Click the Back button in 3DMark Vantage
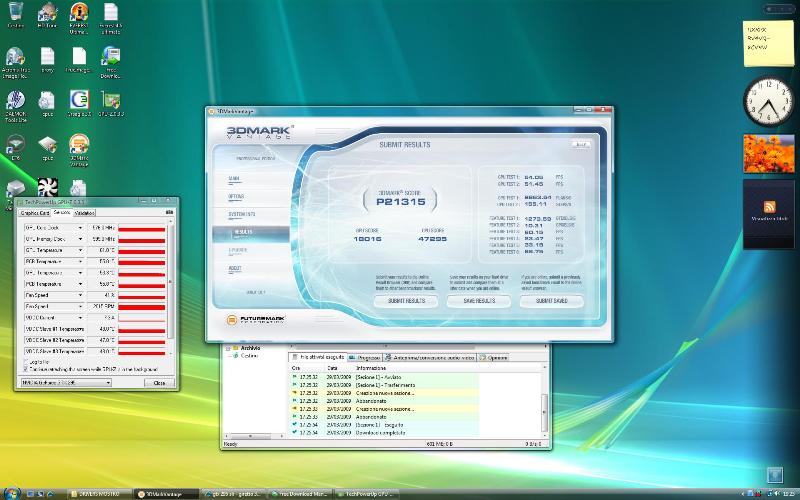This screenshot has width=800, height=500. [x=580, y=144]
